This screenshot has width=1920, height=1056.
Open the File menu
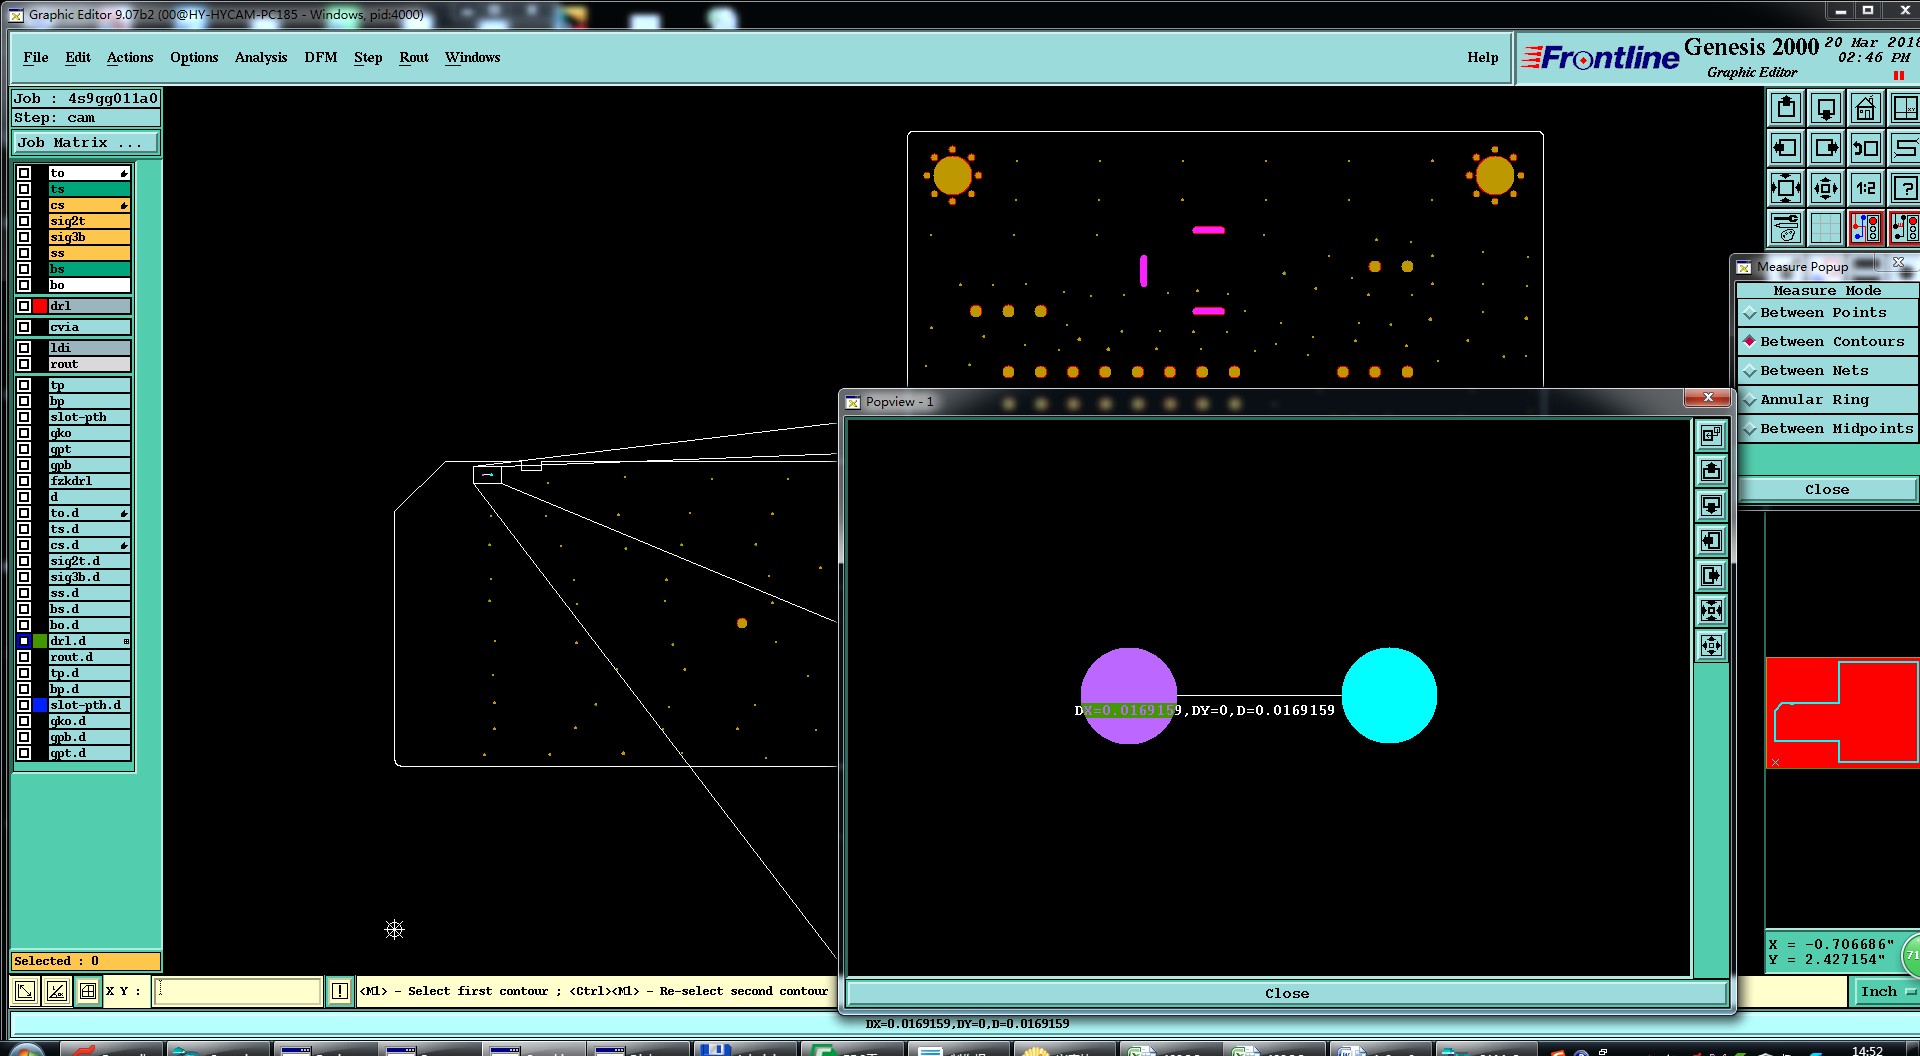coord(36,57)
